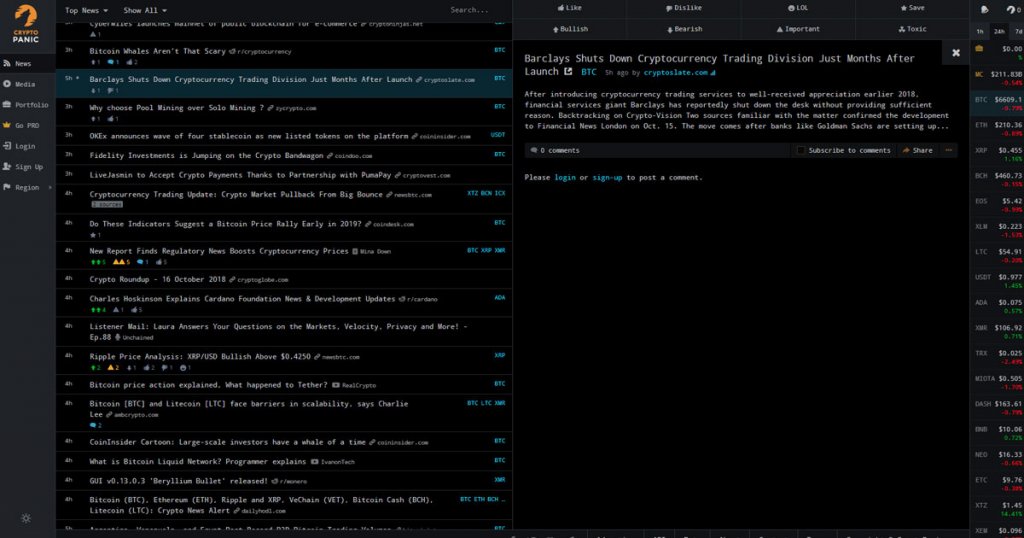Open Login from the sidebar

27,146
